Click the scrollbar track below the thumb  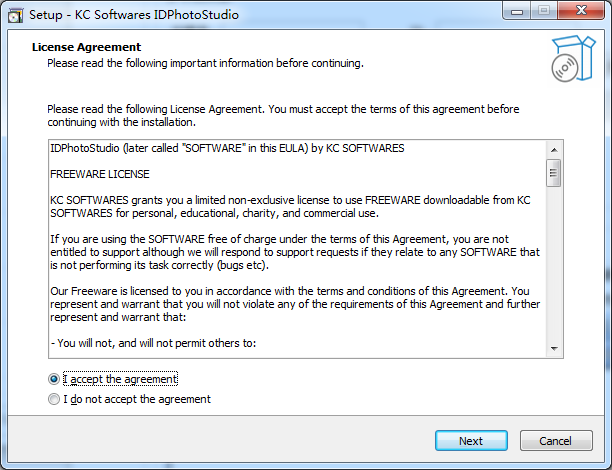click(553, 270)
